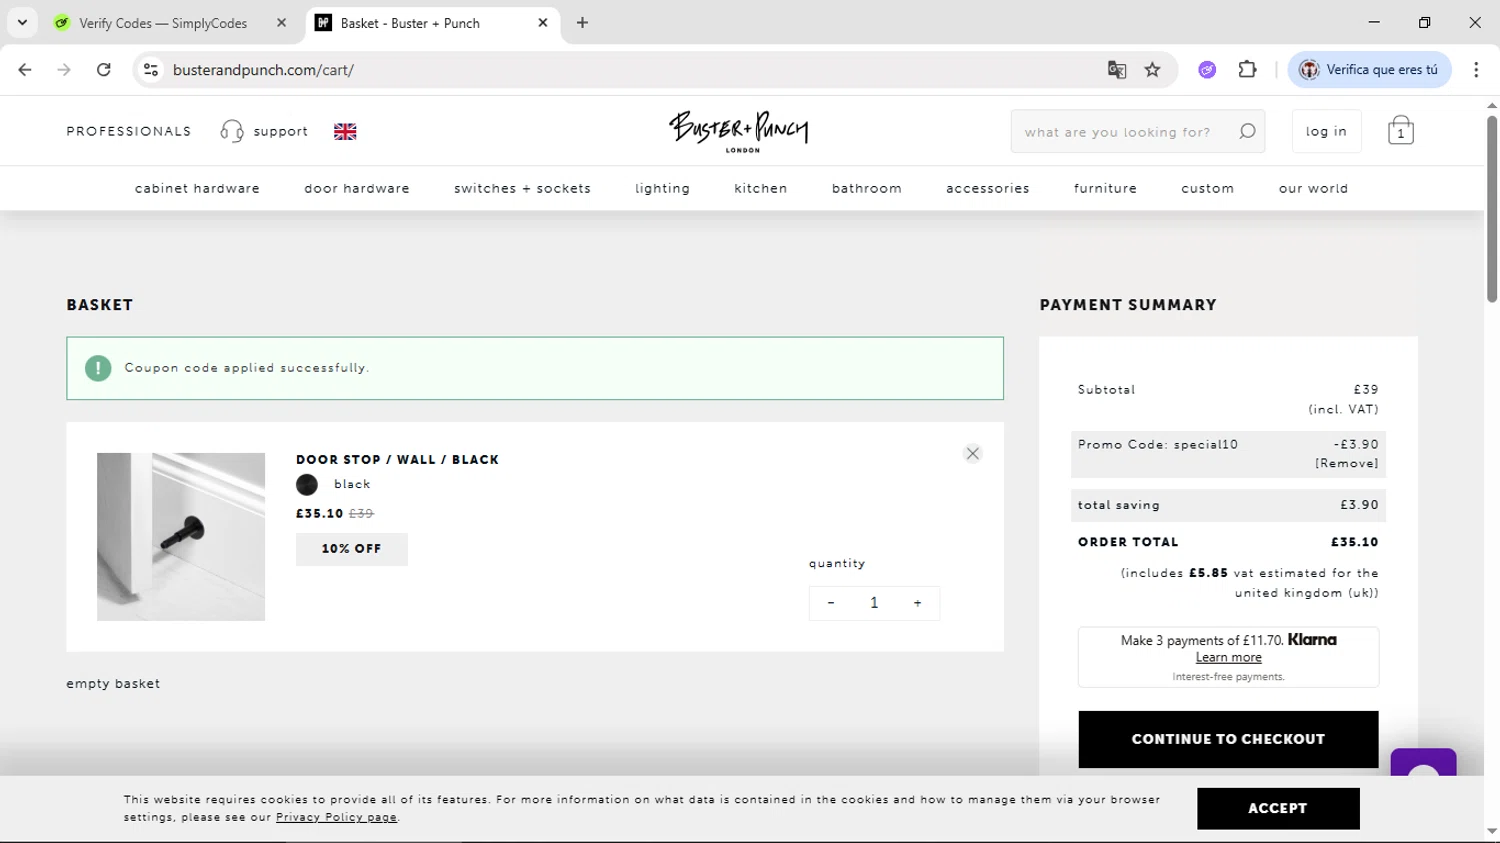The width and height of the screenshot is (1500, 843).
Task: Decrease quantity with minus button
Action: (x=831, y=603)
